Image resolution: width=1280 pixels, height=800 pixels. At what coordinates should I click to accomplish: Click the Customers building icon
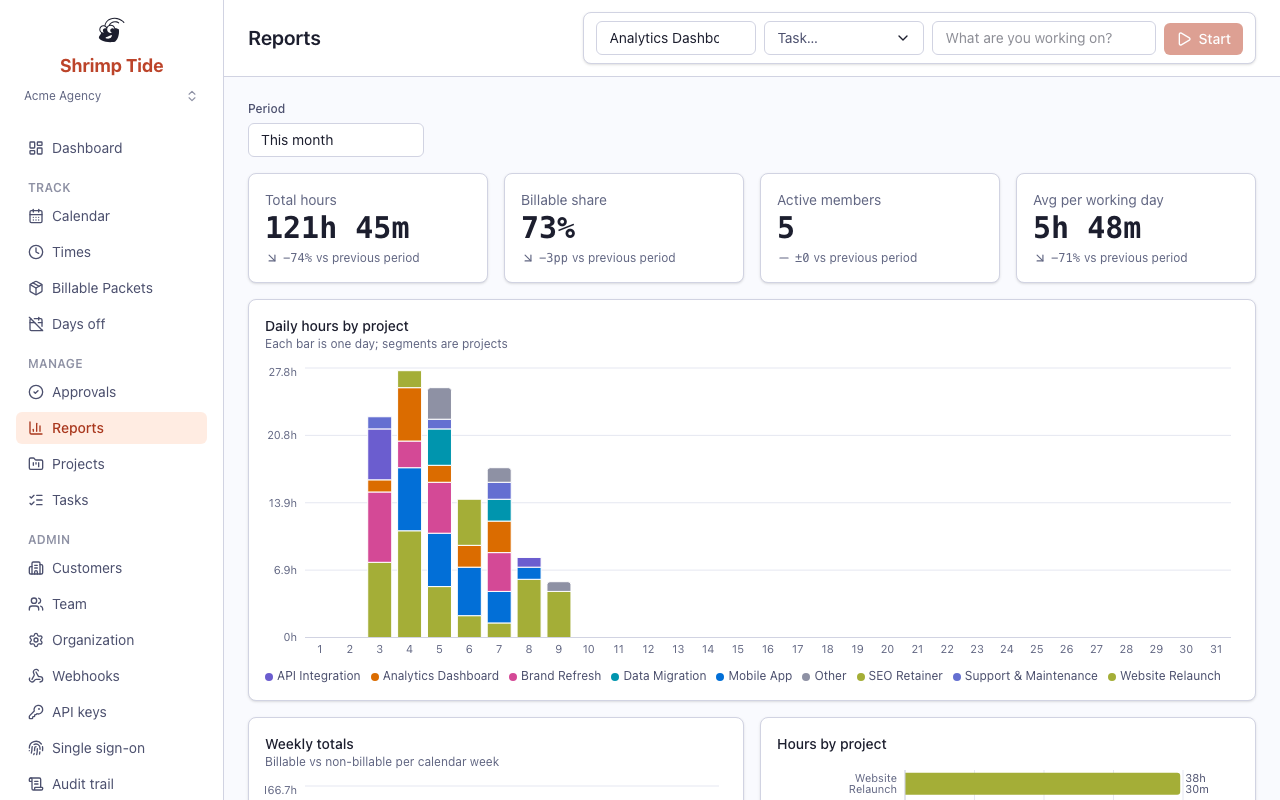[x=36, y=568]
